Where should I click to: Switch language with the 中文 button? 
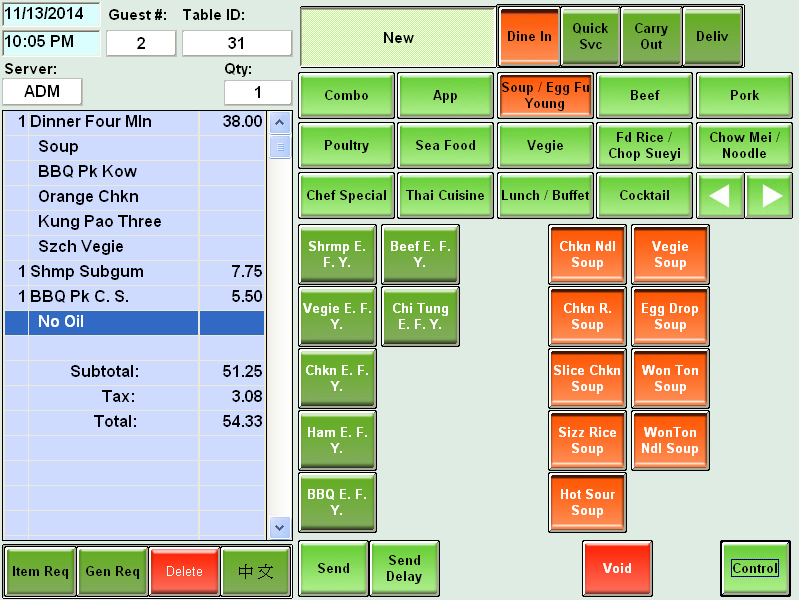[256, 571]
